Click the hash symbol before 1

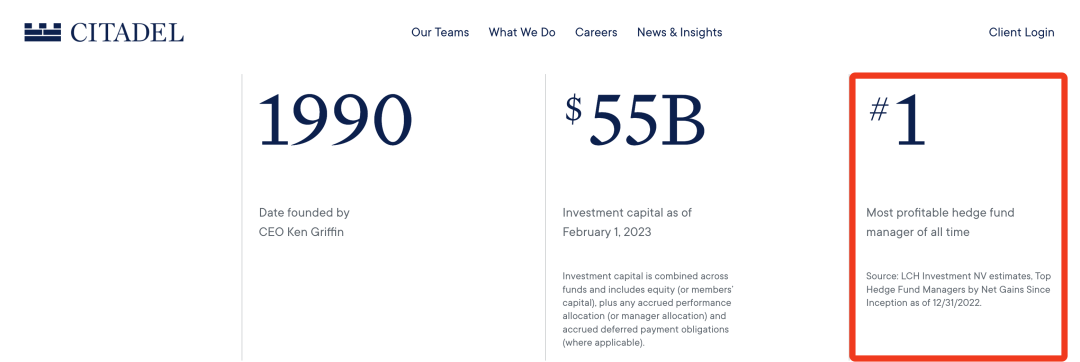click(878, 109)
